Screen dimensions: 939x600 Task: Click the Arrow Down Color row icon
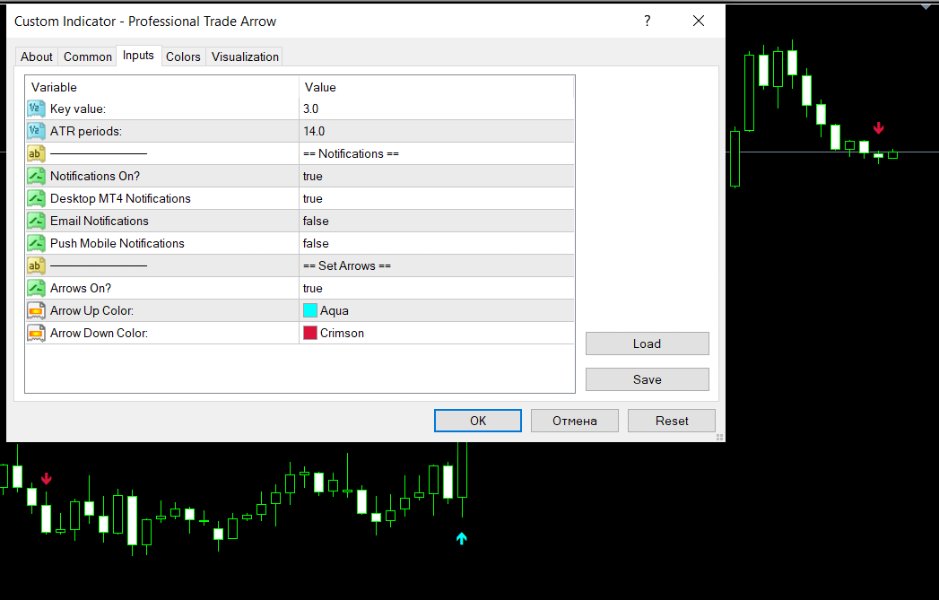tap(36, 333)
